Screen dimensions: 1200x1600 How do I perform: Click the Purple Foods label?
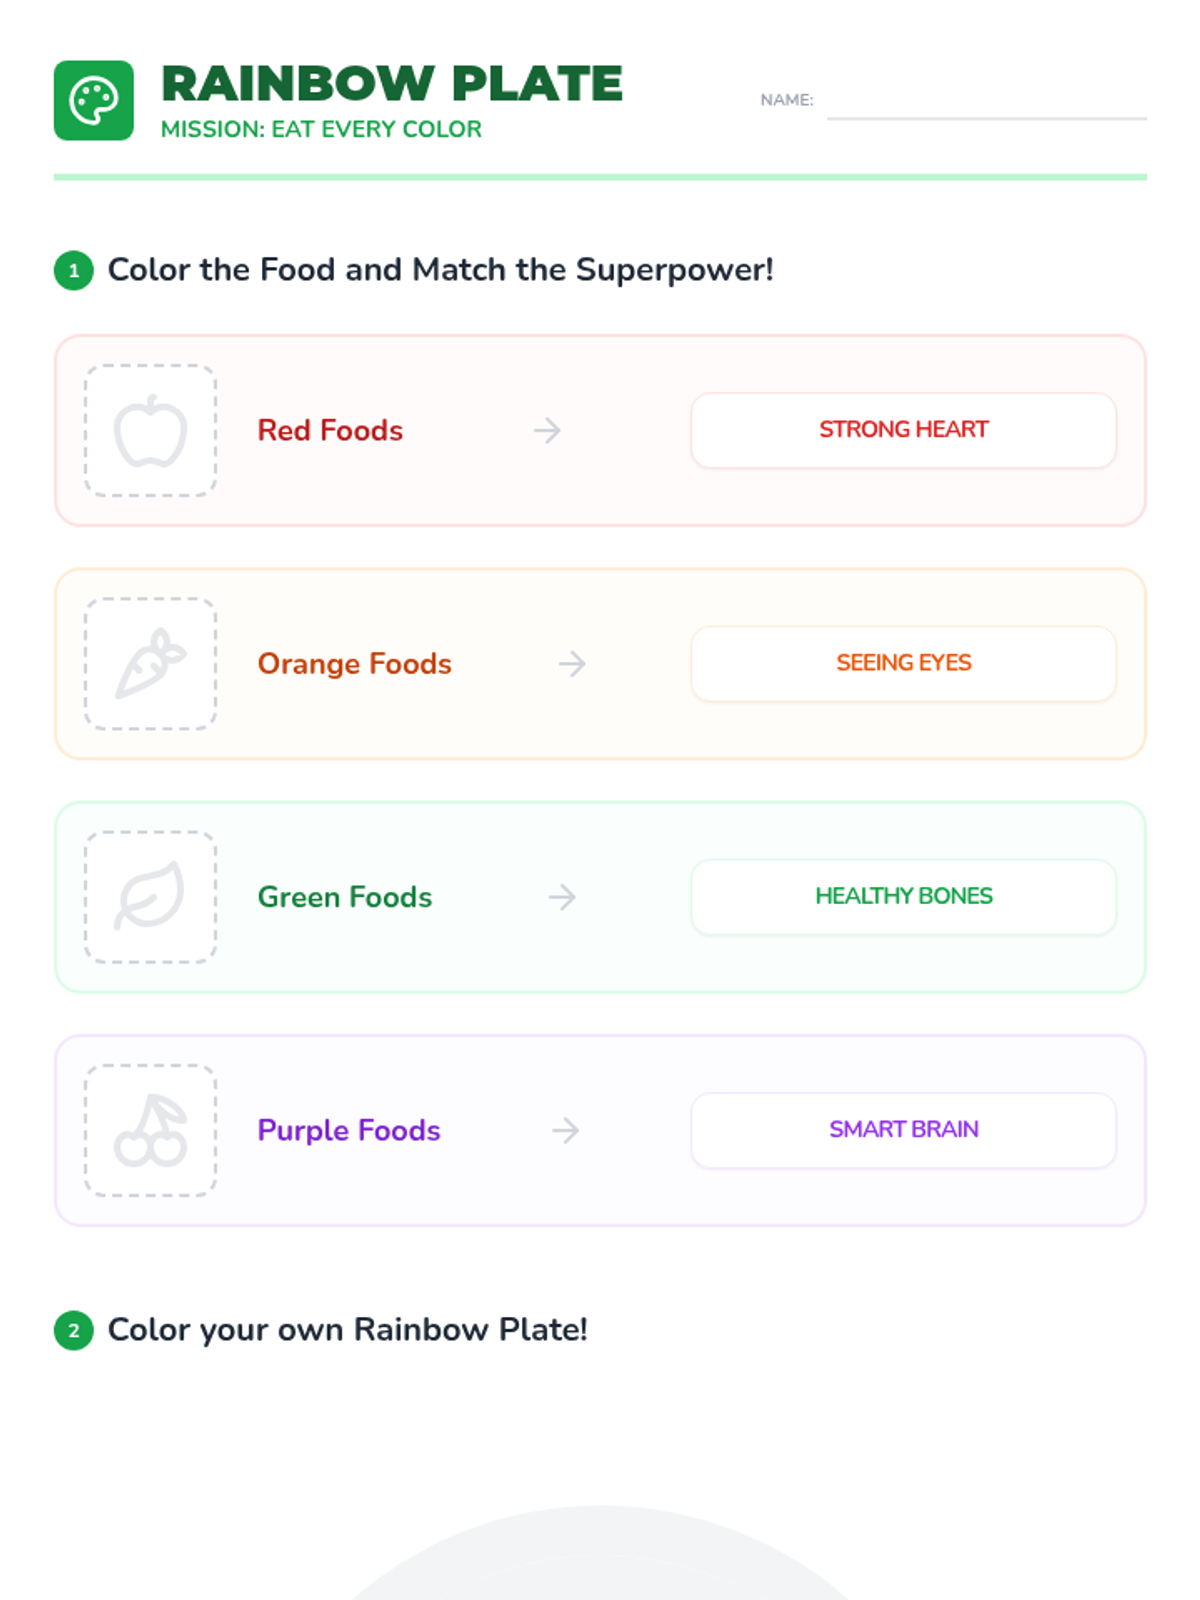click(349, 1130)
